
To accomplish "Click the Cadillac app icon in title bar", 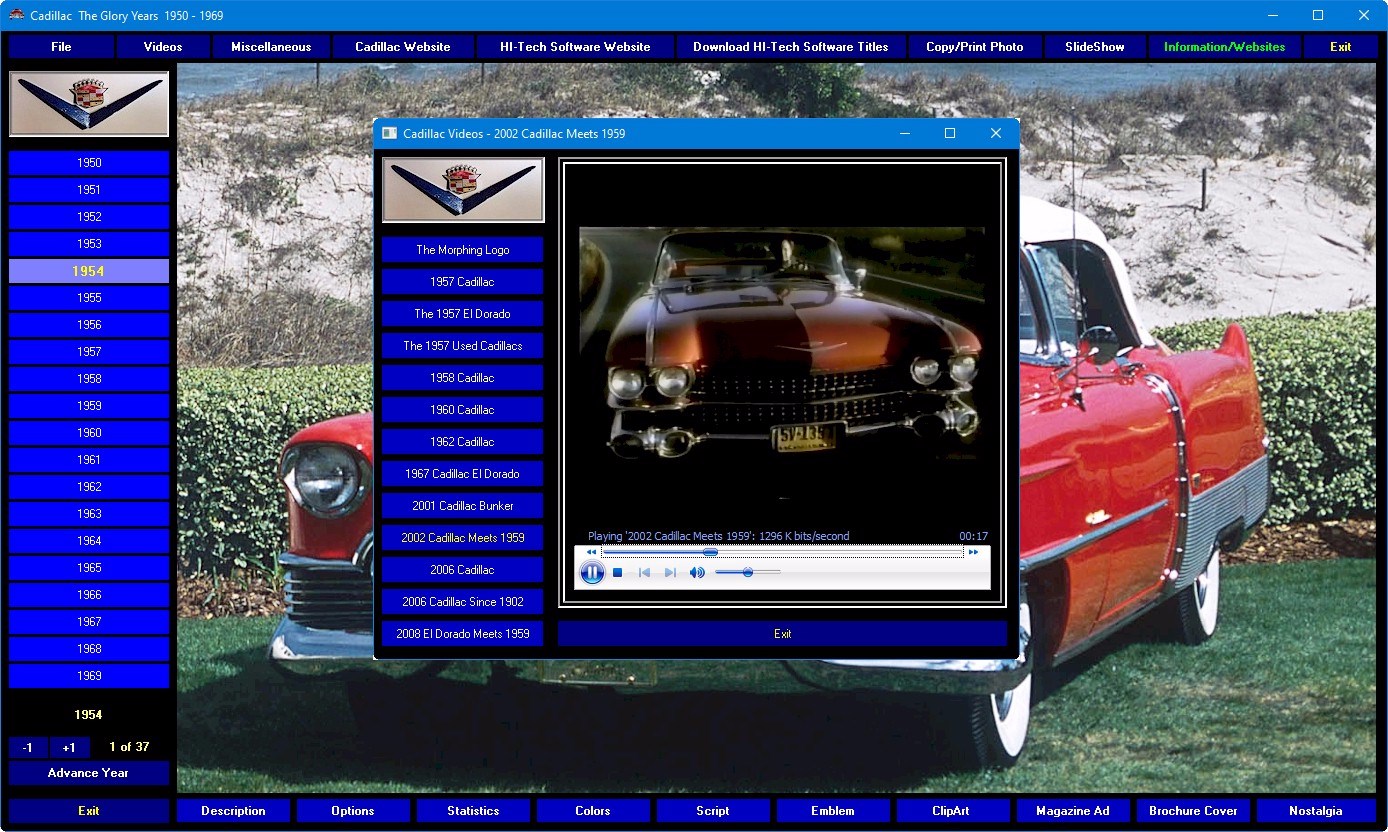I will pos(16,16).
